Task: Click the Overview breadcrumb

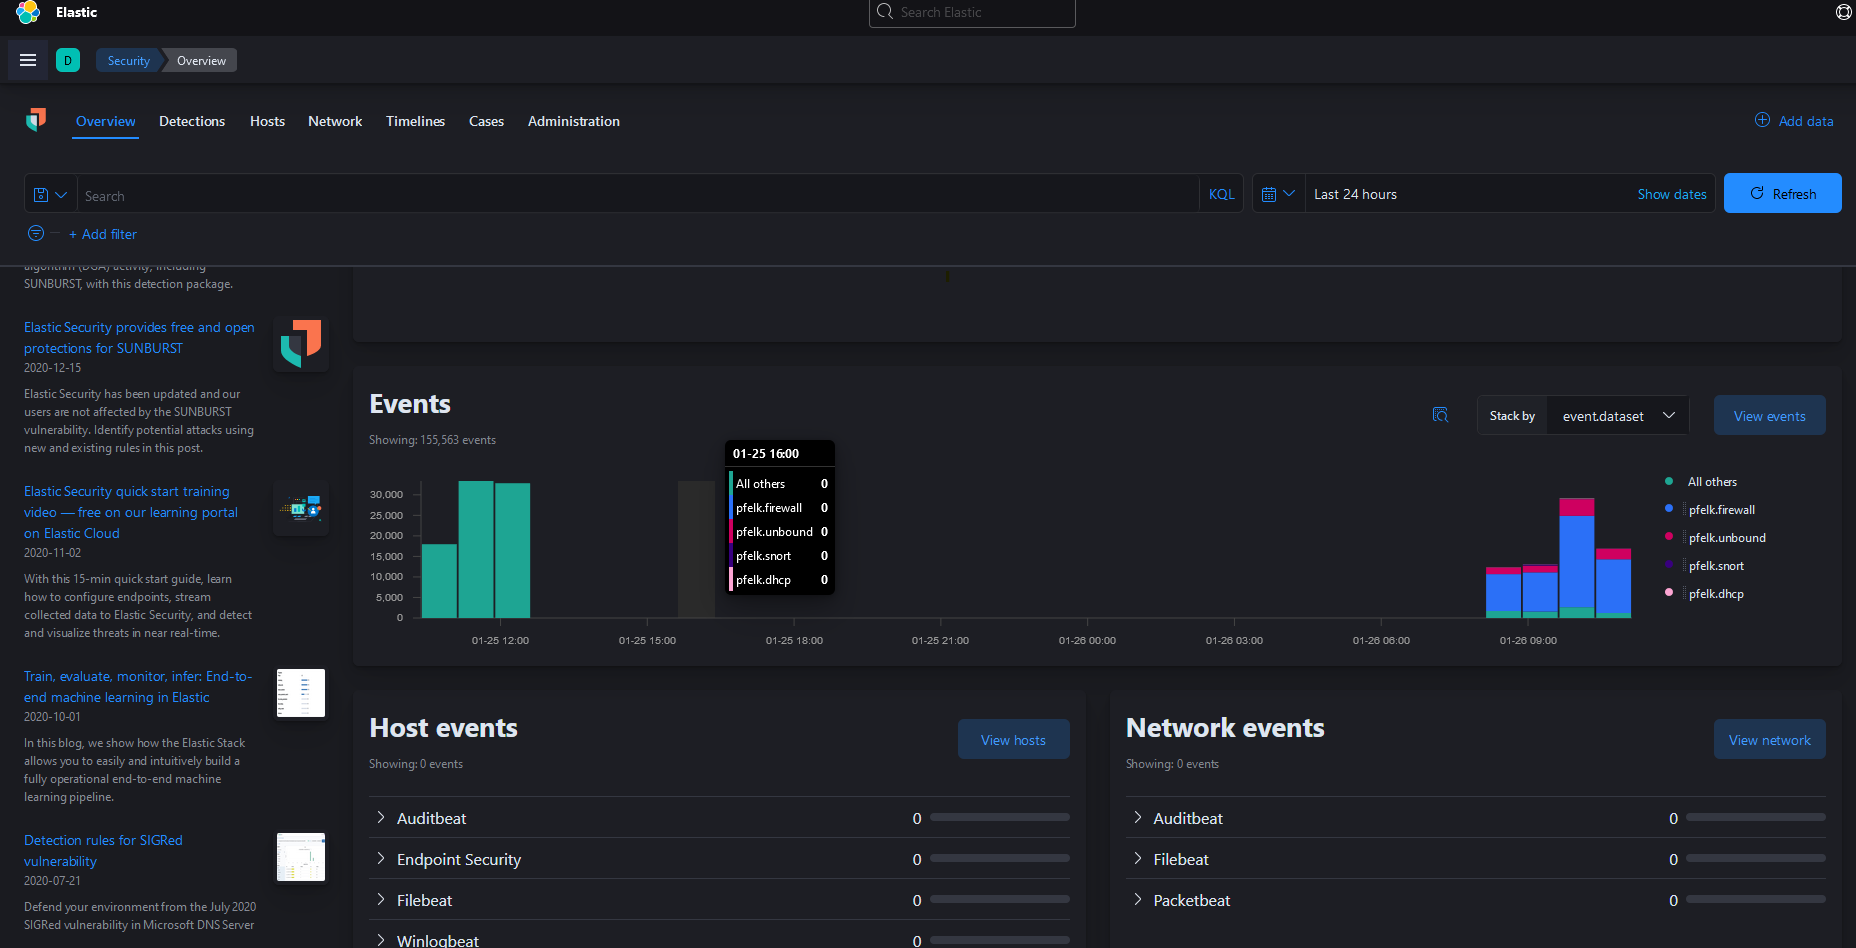Action: (201, 60)
